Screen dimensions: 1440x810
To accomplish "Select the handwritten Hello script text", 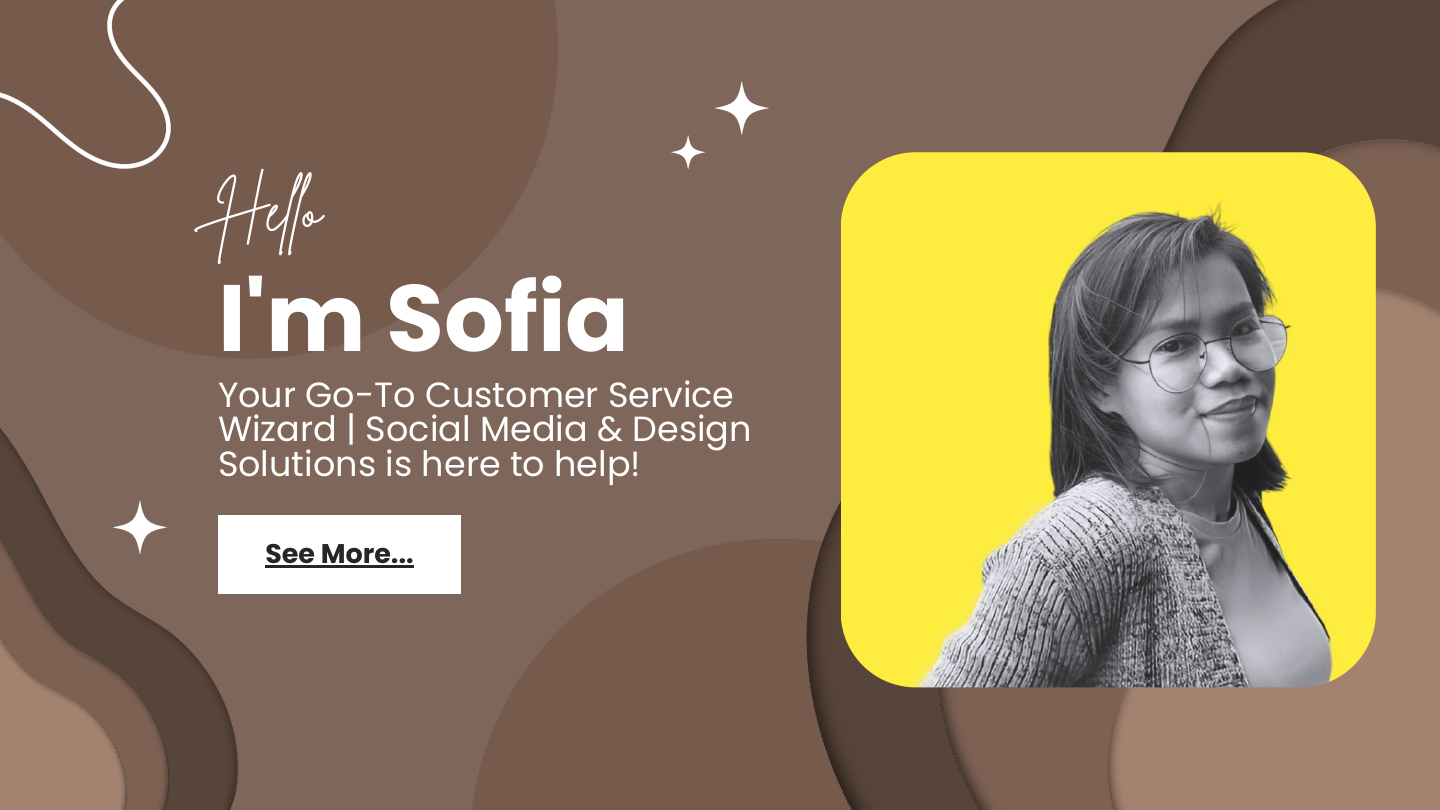I will [260, 216].
